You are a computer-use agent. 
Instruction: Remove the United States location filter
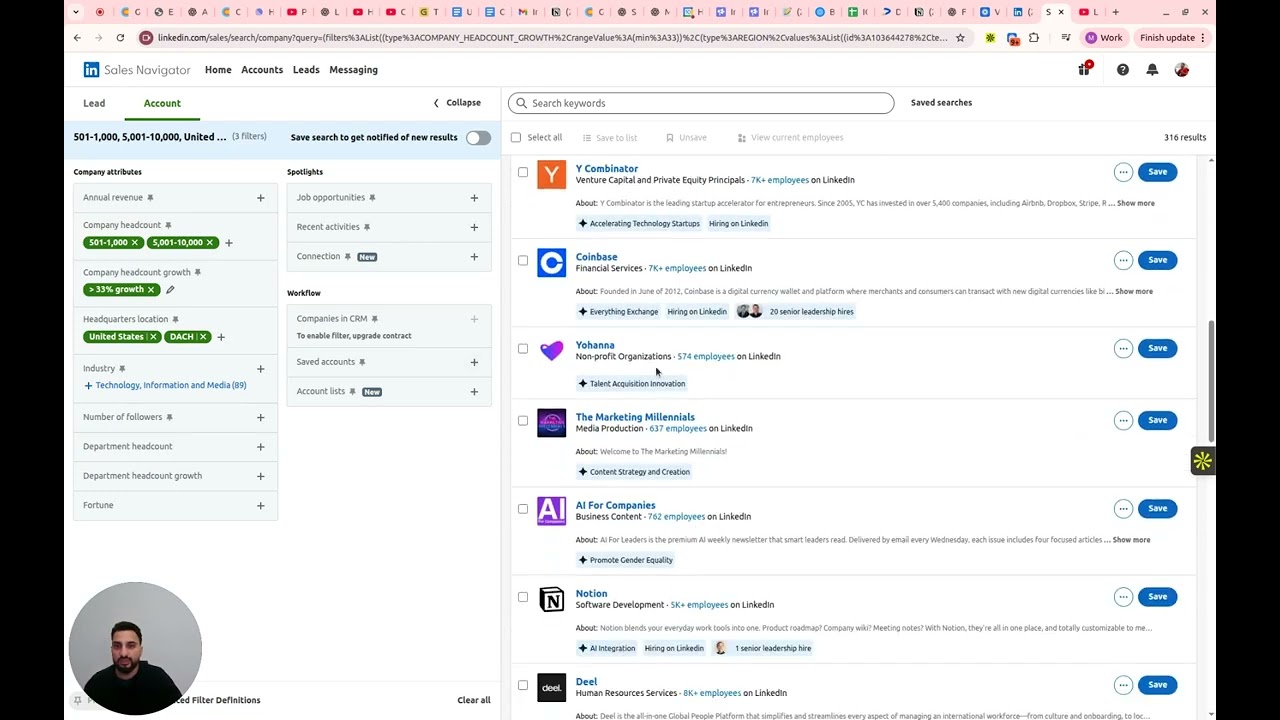pyautogui.click(x=153, y=337)
